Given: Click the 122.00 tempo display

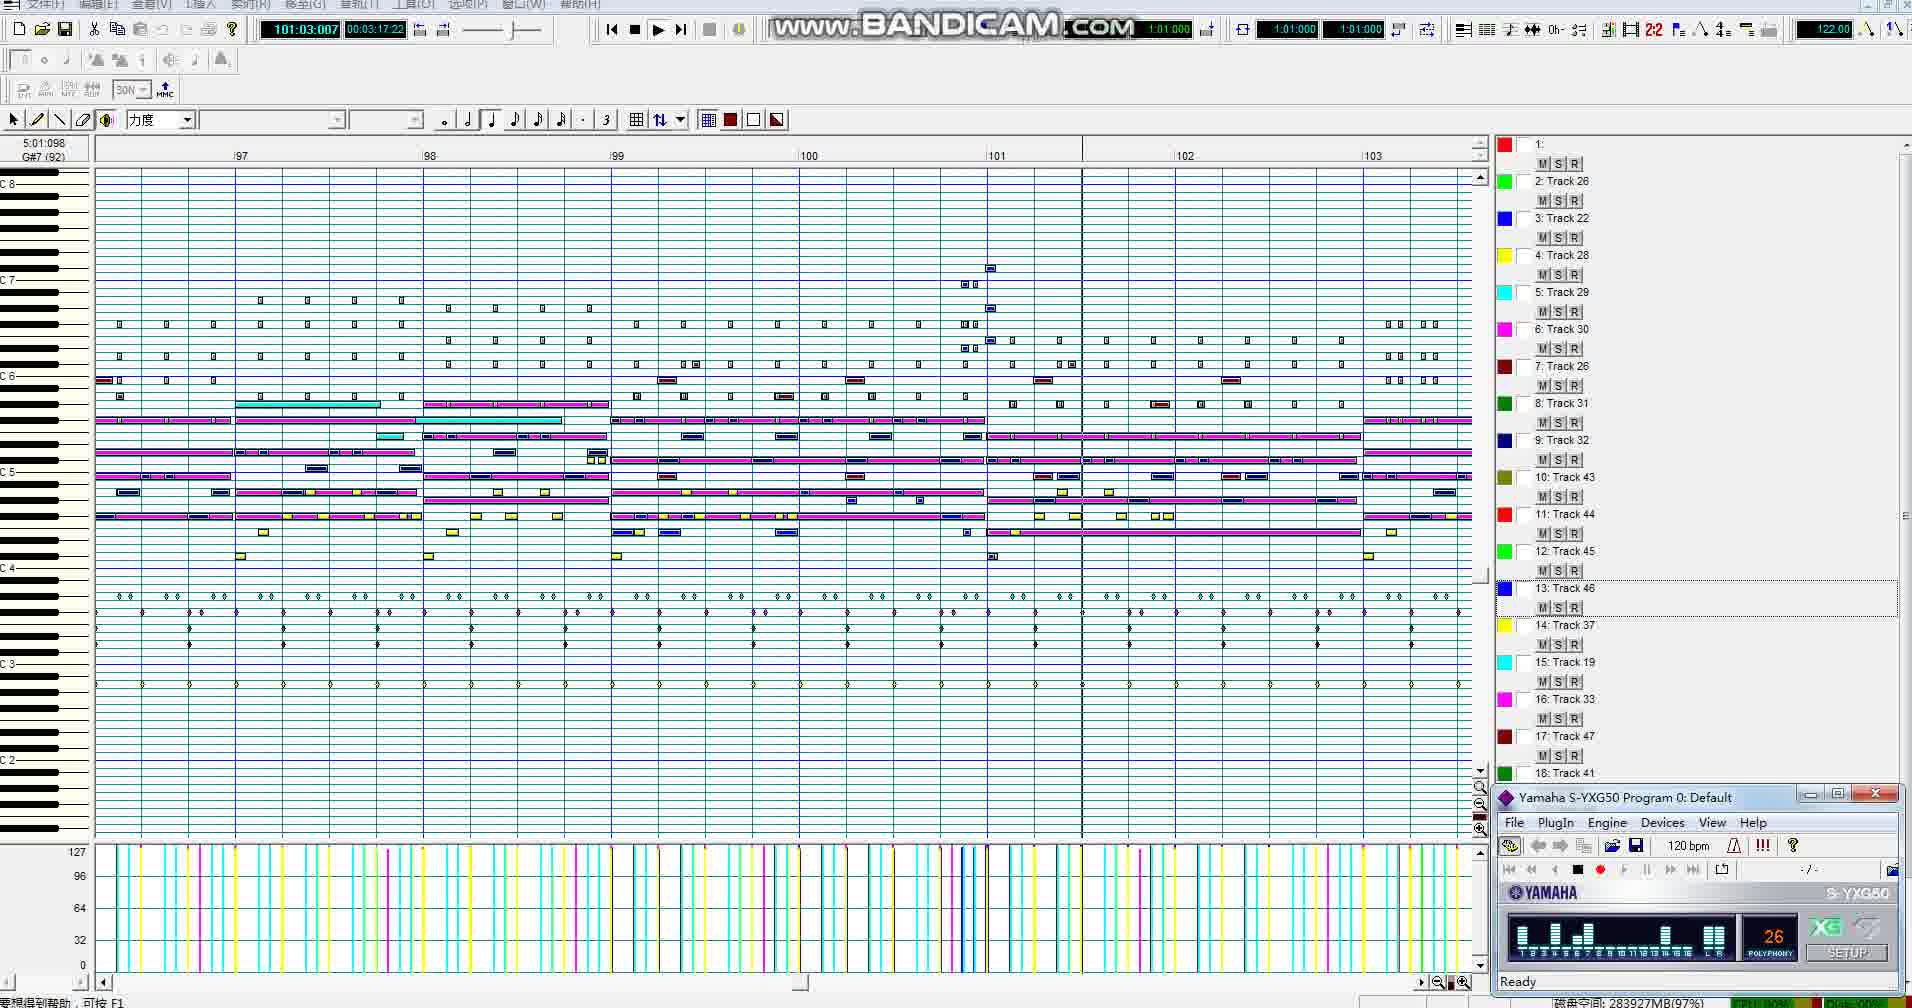Looking at the screenshot, I should 1824,30.
